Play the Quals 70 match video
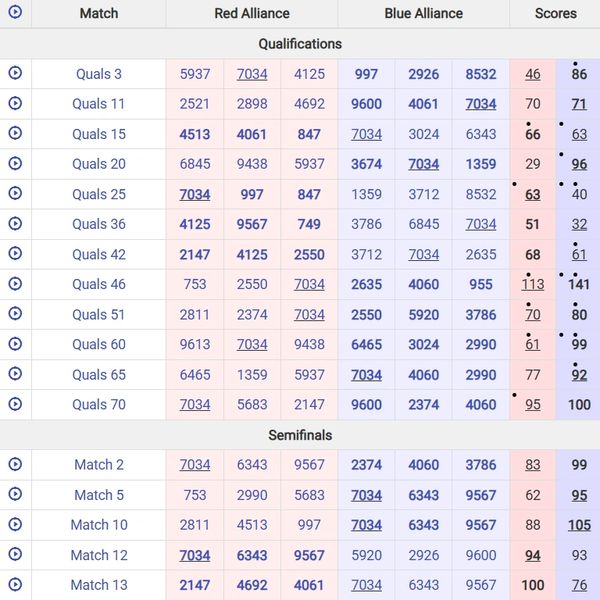Viewport: 600px width, 600px height. (15, 404)
